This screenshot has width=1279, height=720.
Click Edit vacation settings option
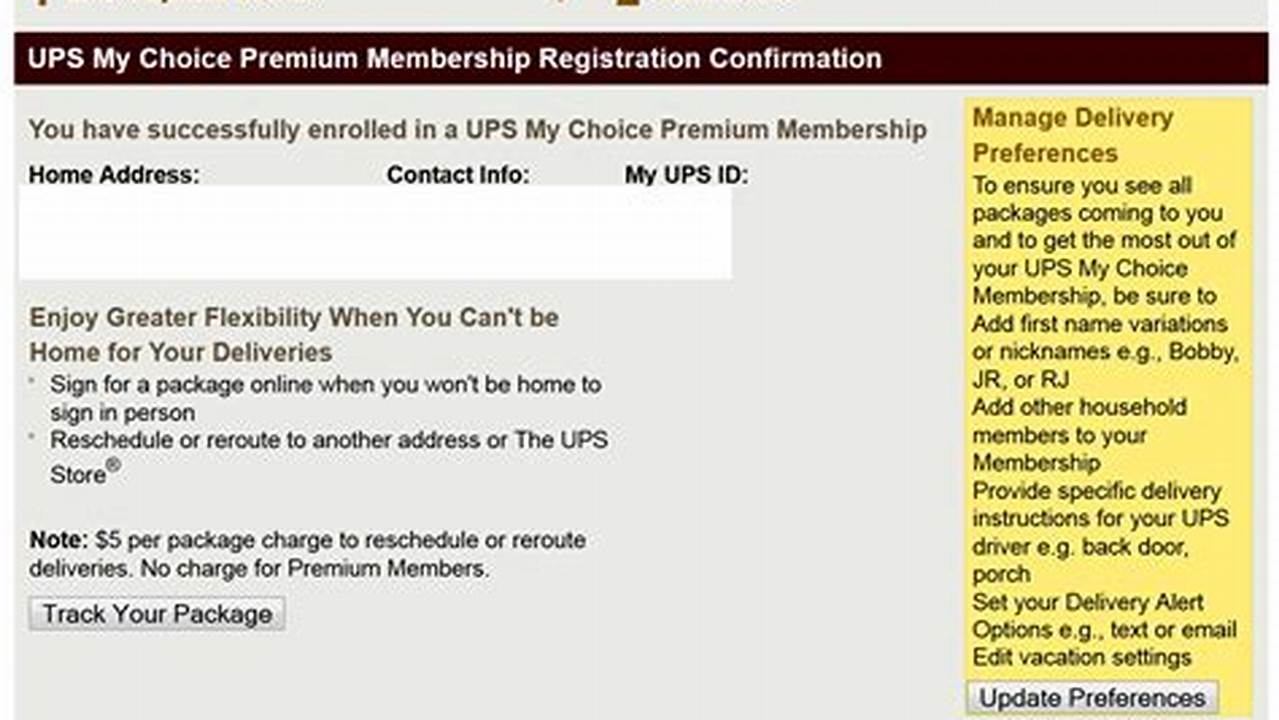point(1081,658)
